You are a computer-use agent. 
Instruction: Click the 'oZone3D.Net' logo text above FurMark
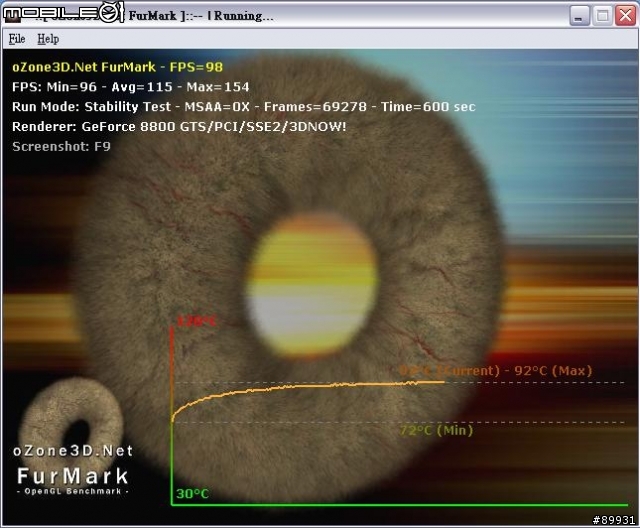tap(73, 451)
